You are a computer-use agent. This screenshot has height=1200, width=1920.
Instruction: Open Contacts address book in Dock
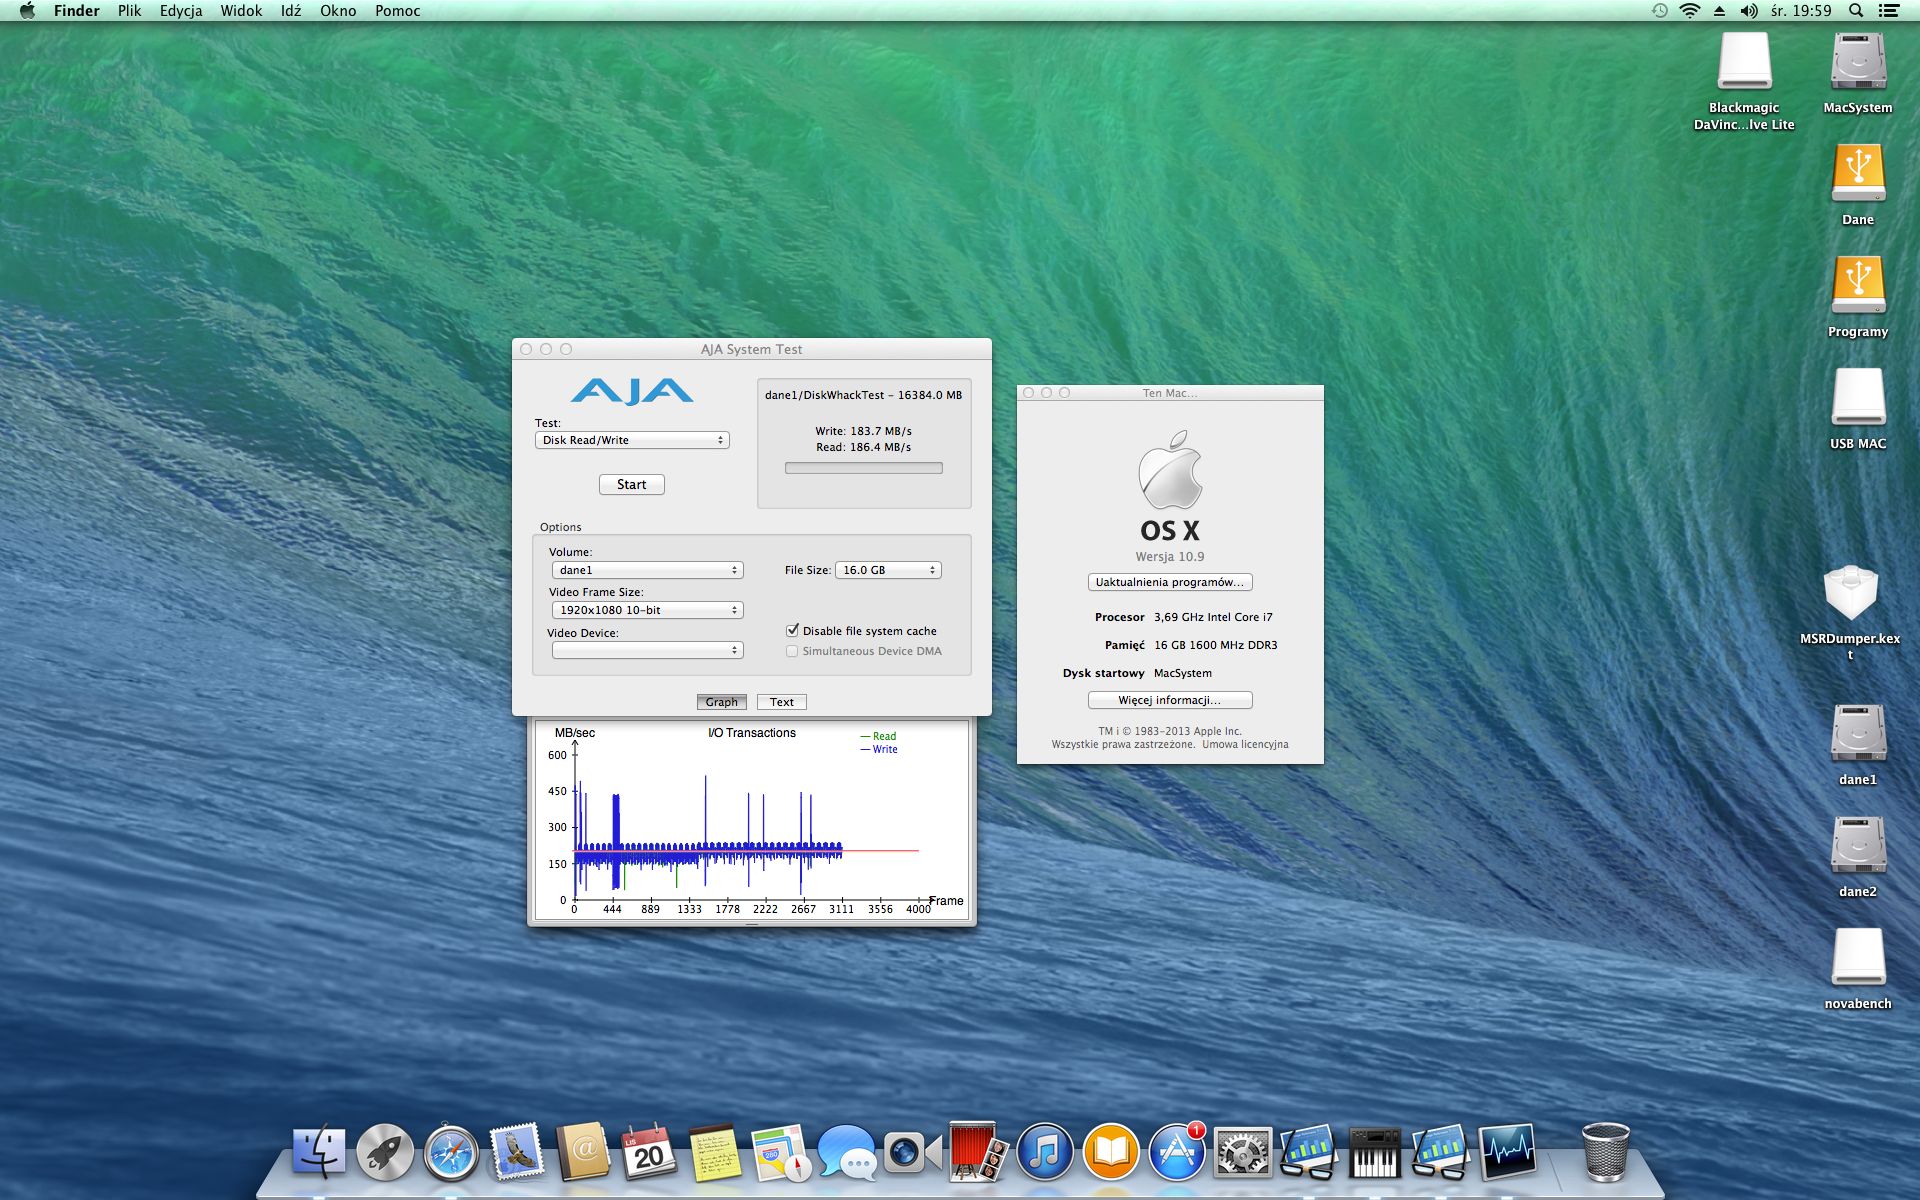[x=583, y=1152]
